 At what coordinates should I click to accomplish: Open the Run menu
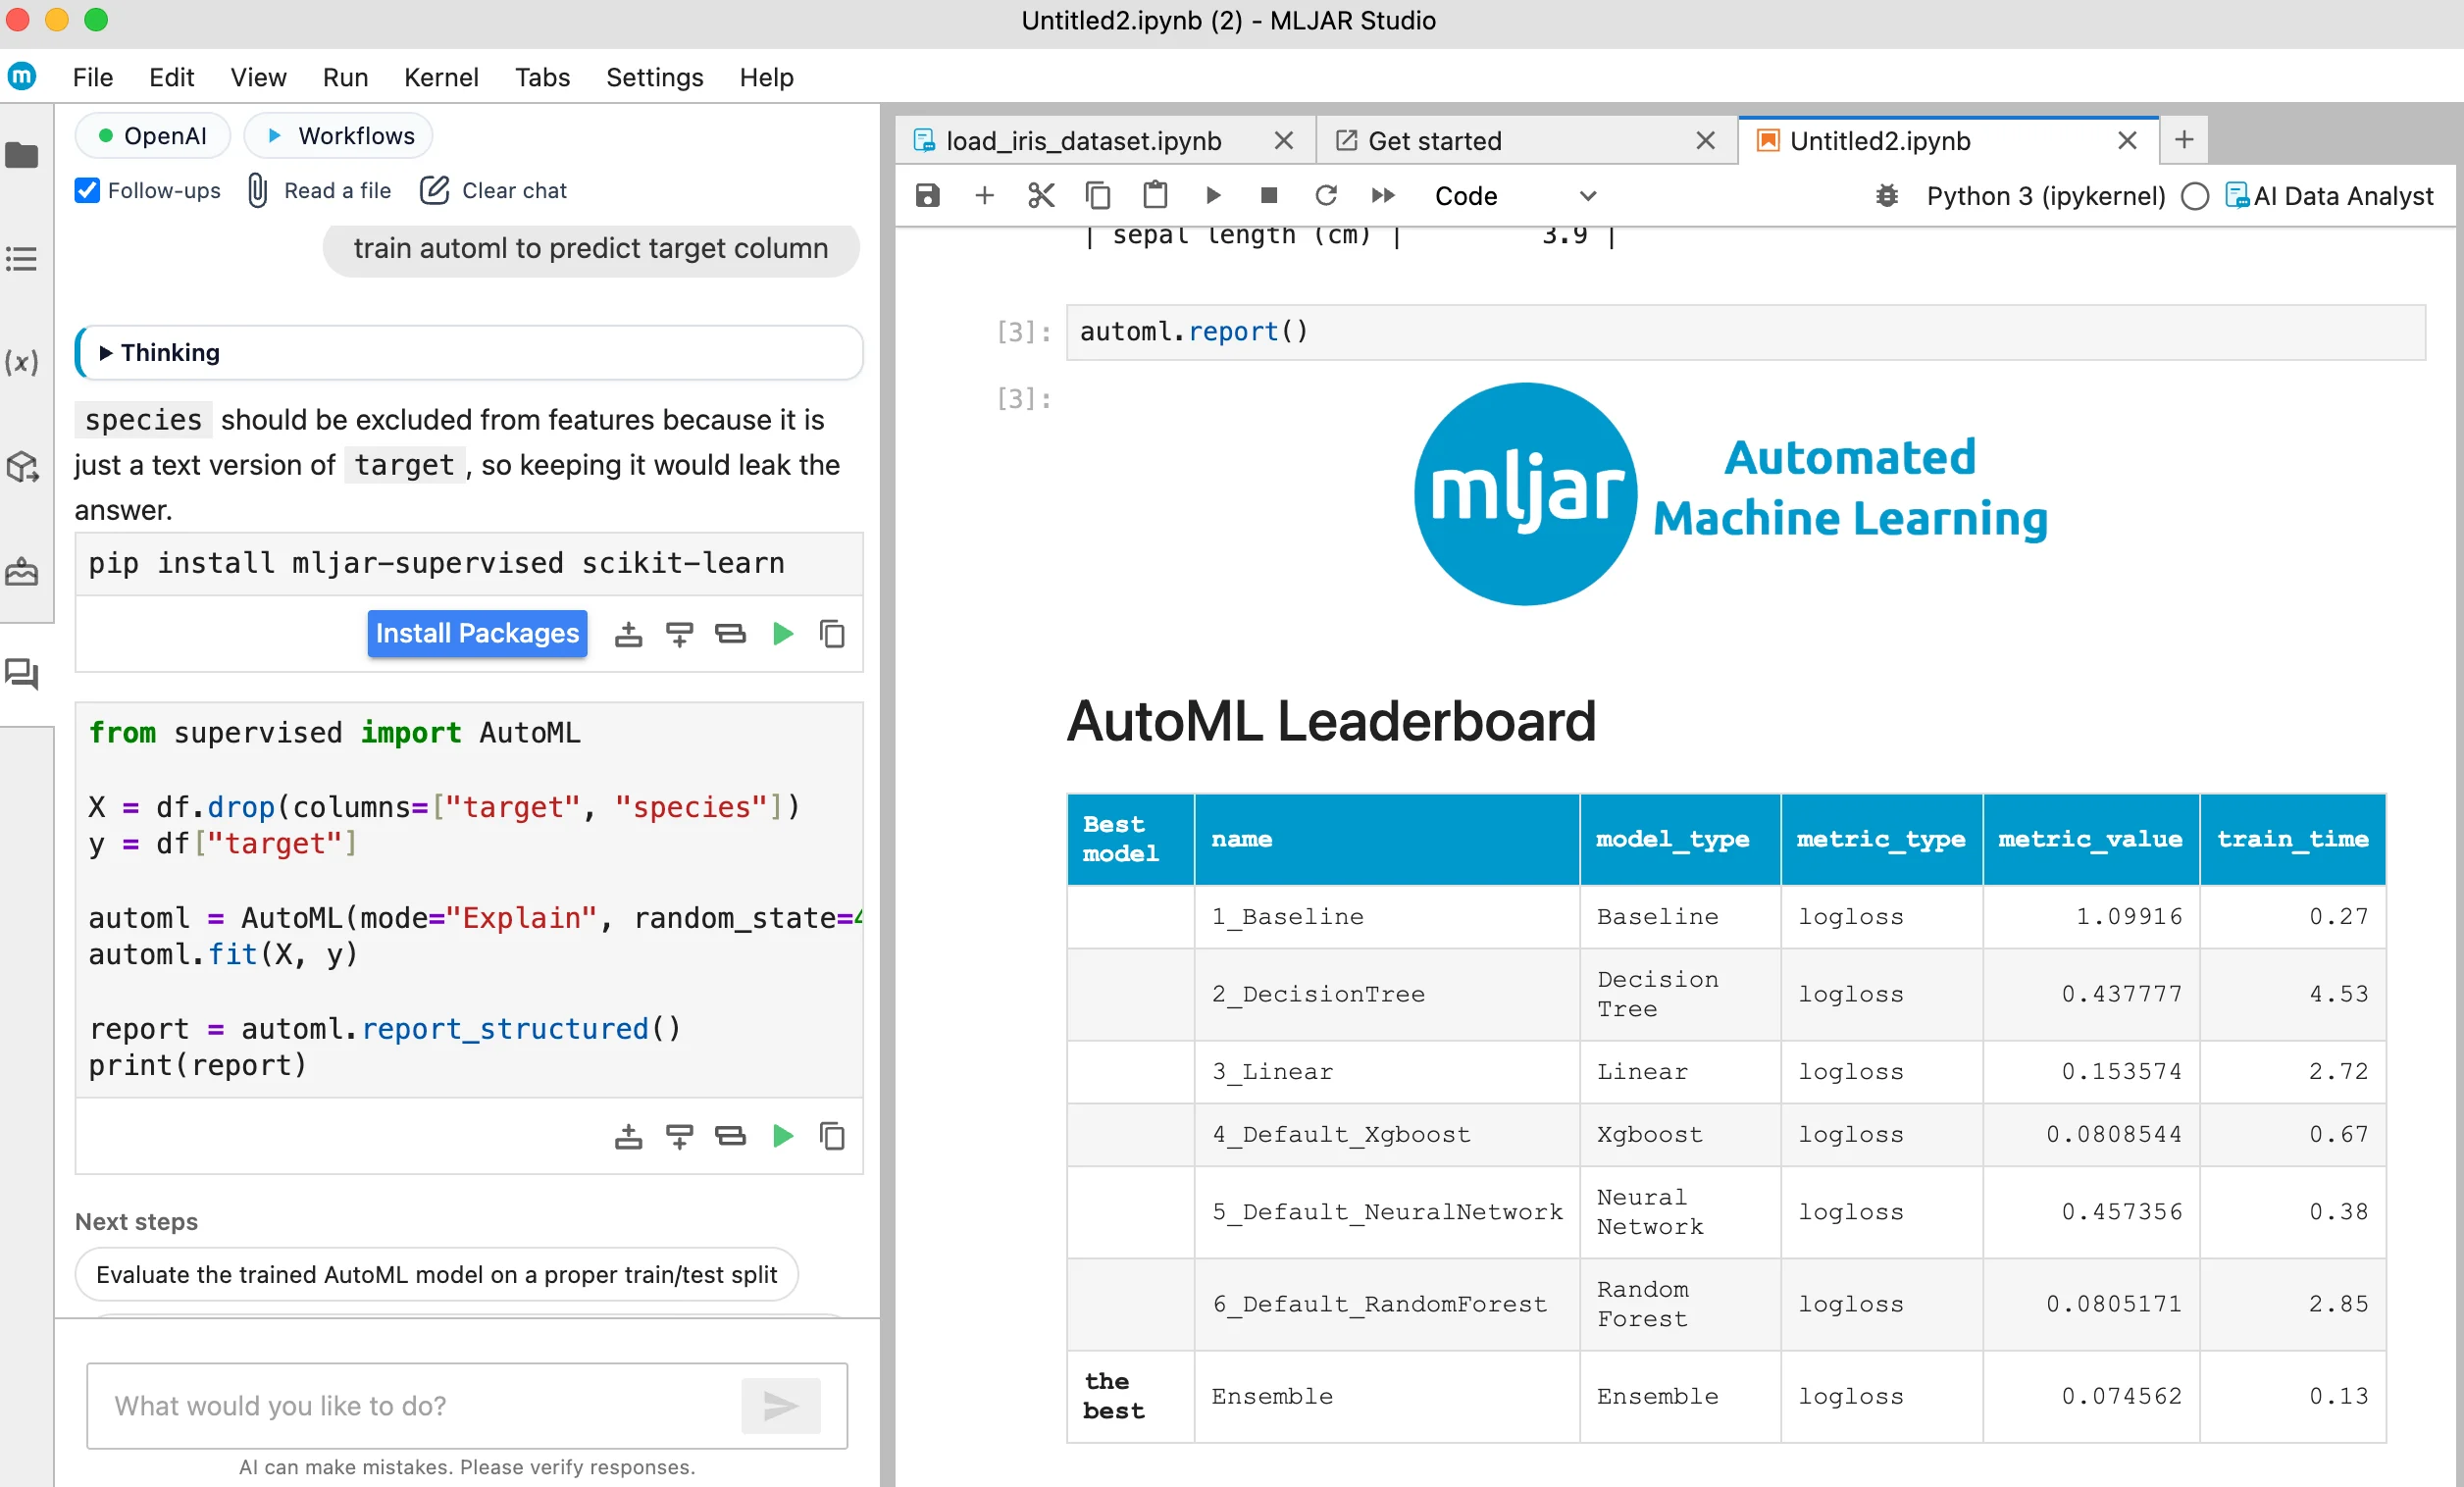click(x=345, y=77)
